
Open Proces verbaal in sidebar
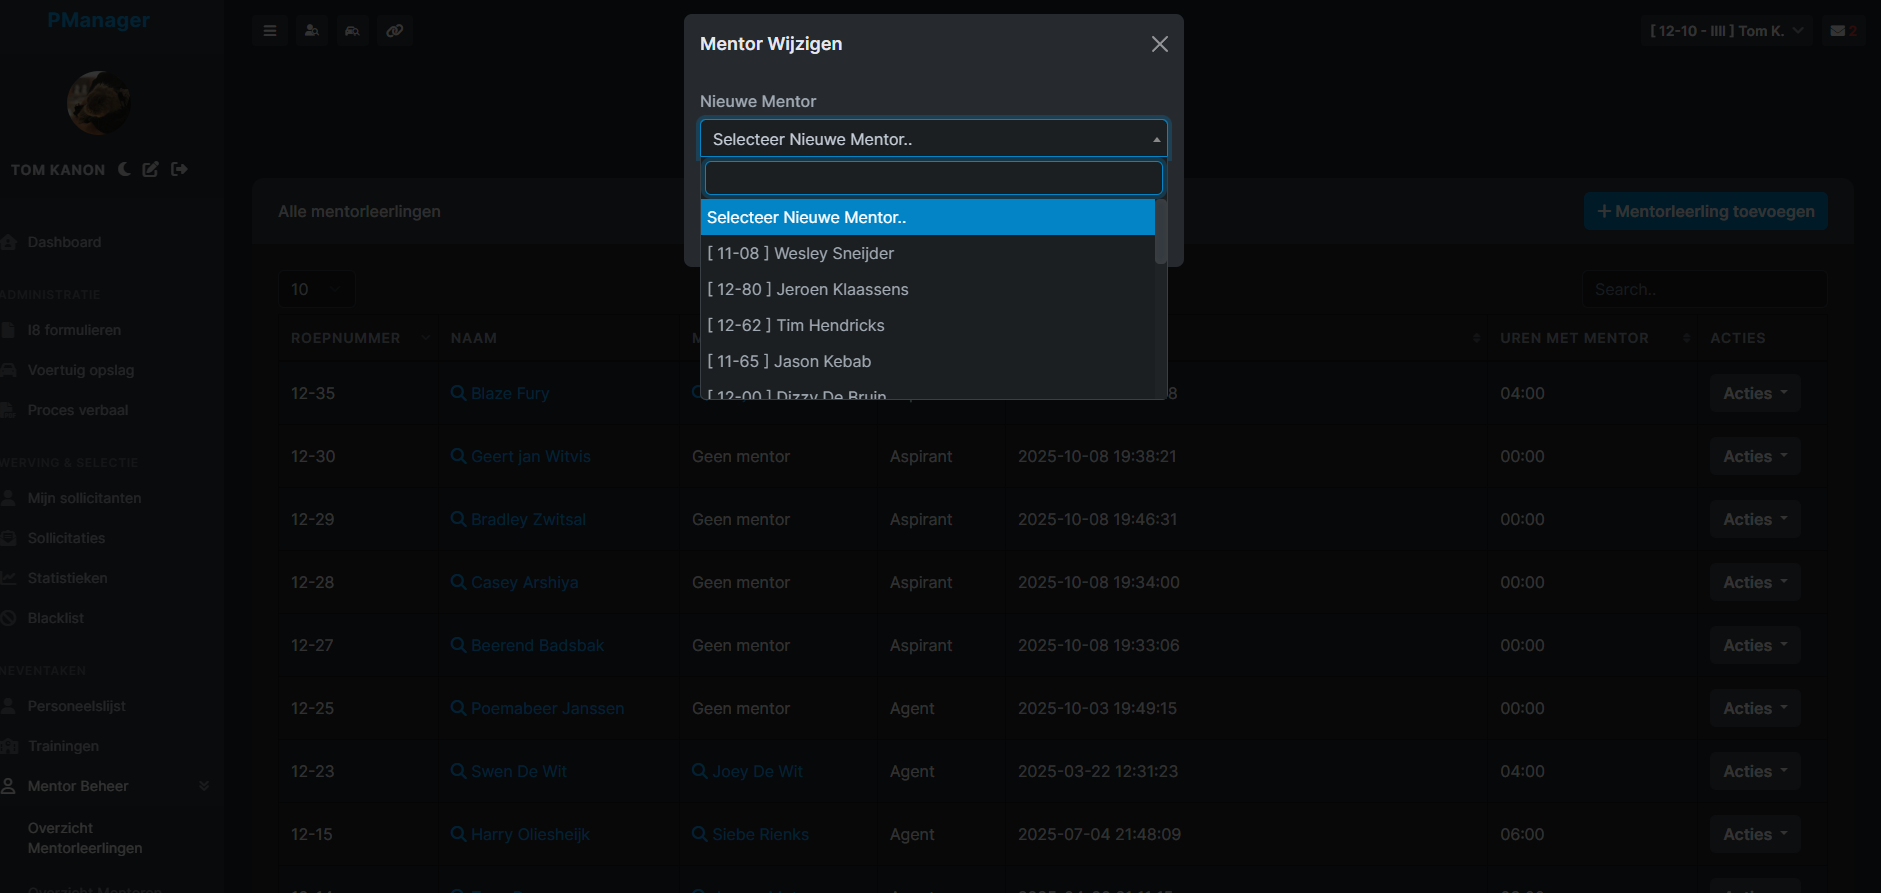tap(78, 410)
